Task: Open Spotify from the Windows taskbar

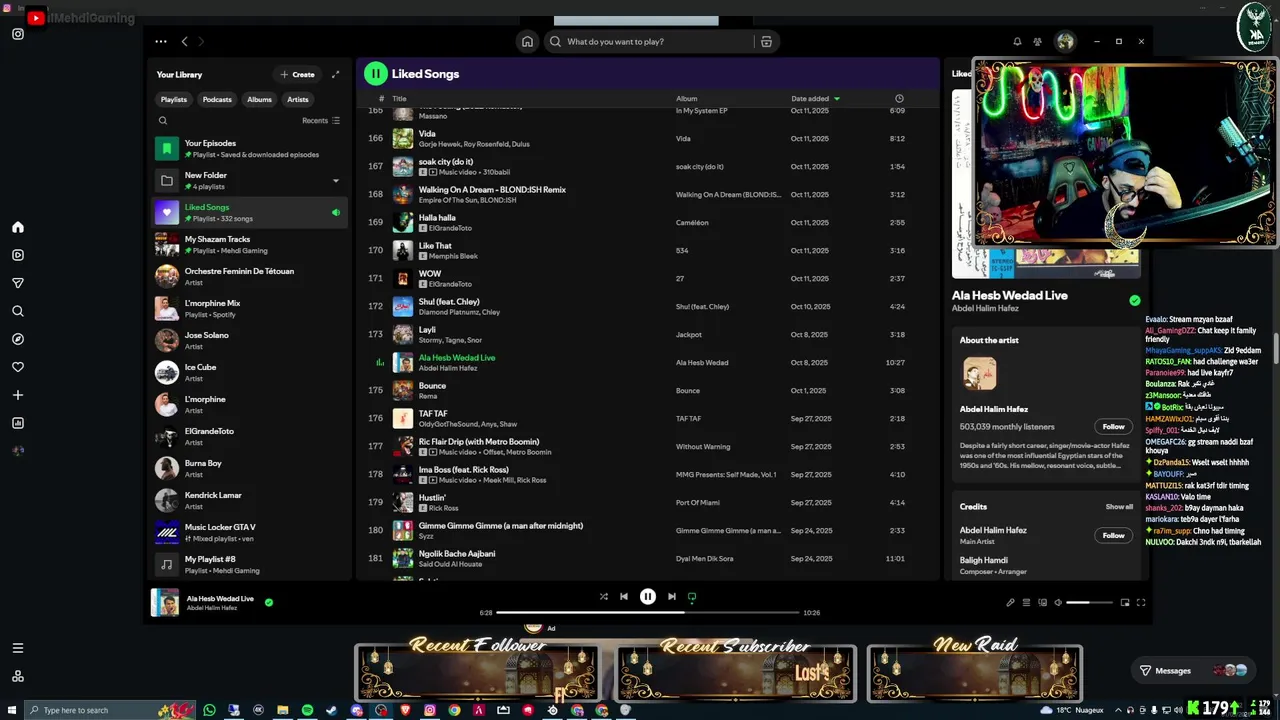Action: point(307,710)
